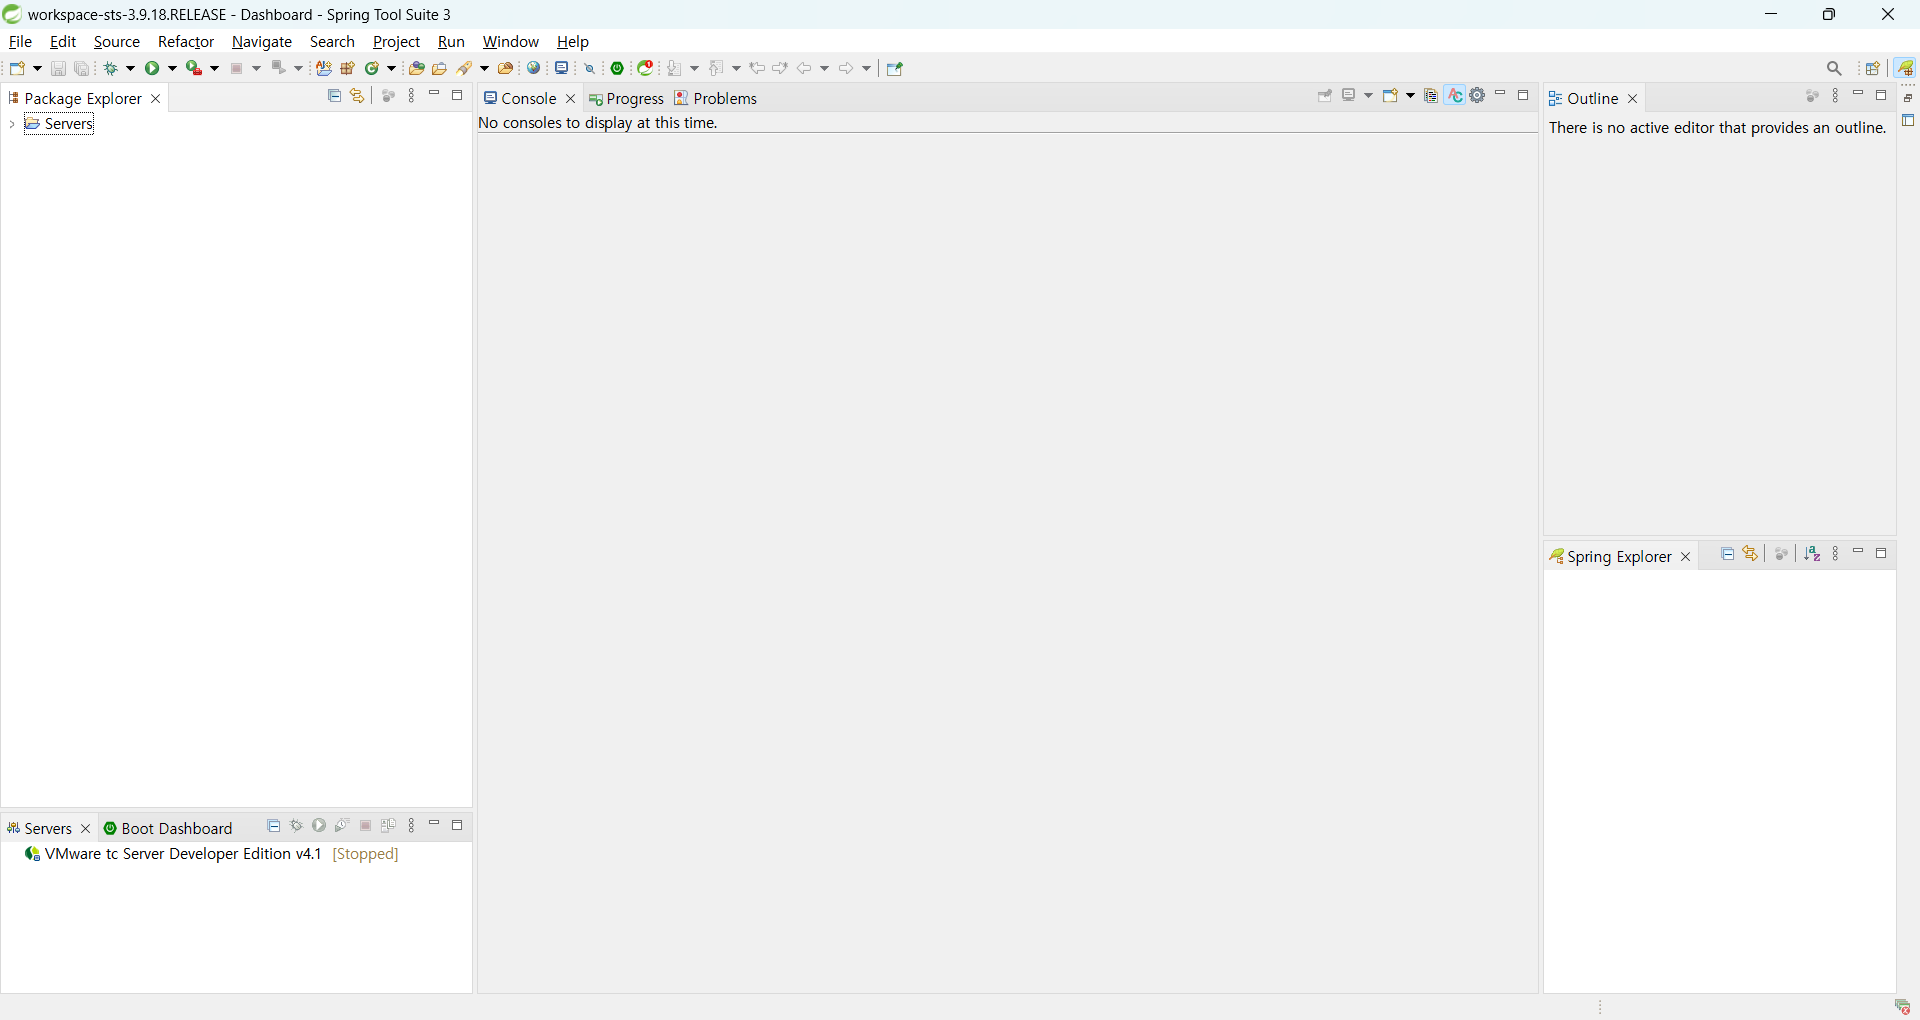
Task: Toggle Link with Editor in Package Explorer
Action: point(357,96)
